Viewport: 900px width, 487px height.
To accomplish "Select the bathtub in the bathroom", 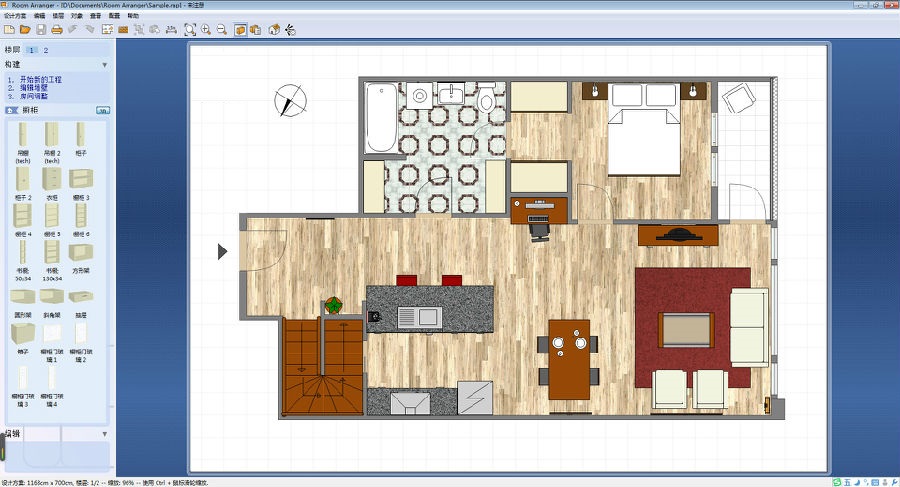I will click(x=382, y=118).
